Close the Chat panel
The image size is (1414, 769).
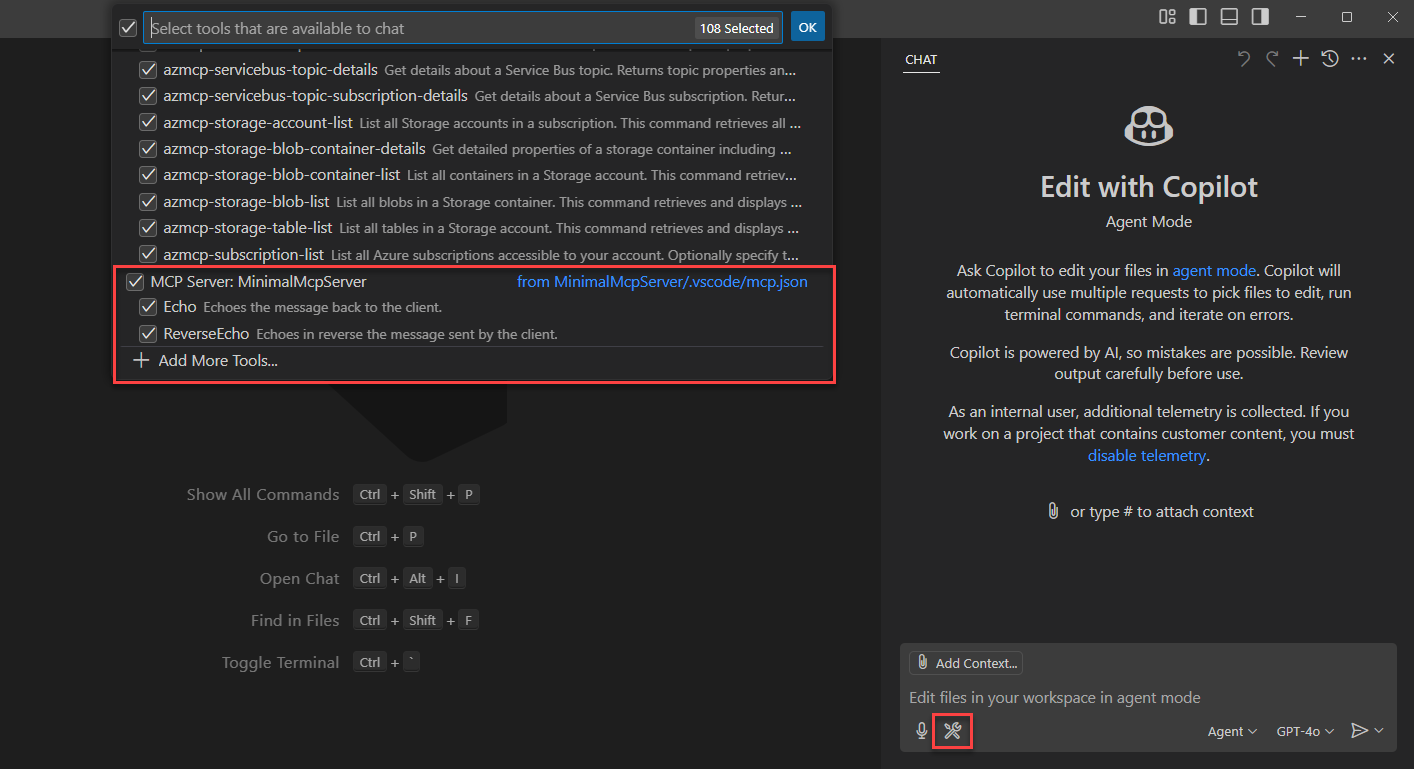[1388, 59]
